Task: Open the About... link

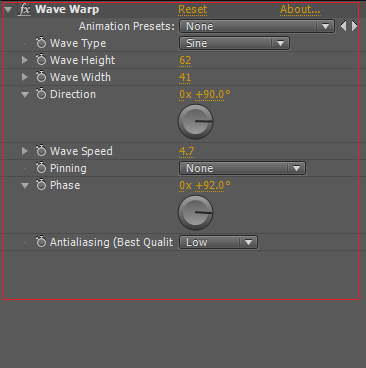Action: pos(300,9)
